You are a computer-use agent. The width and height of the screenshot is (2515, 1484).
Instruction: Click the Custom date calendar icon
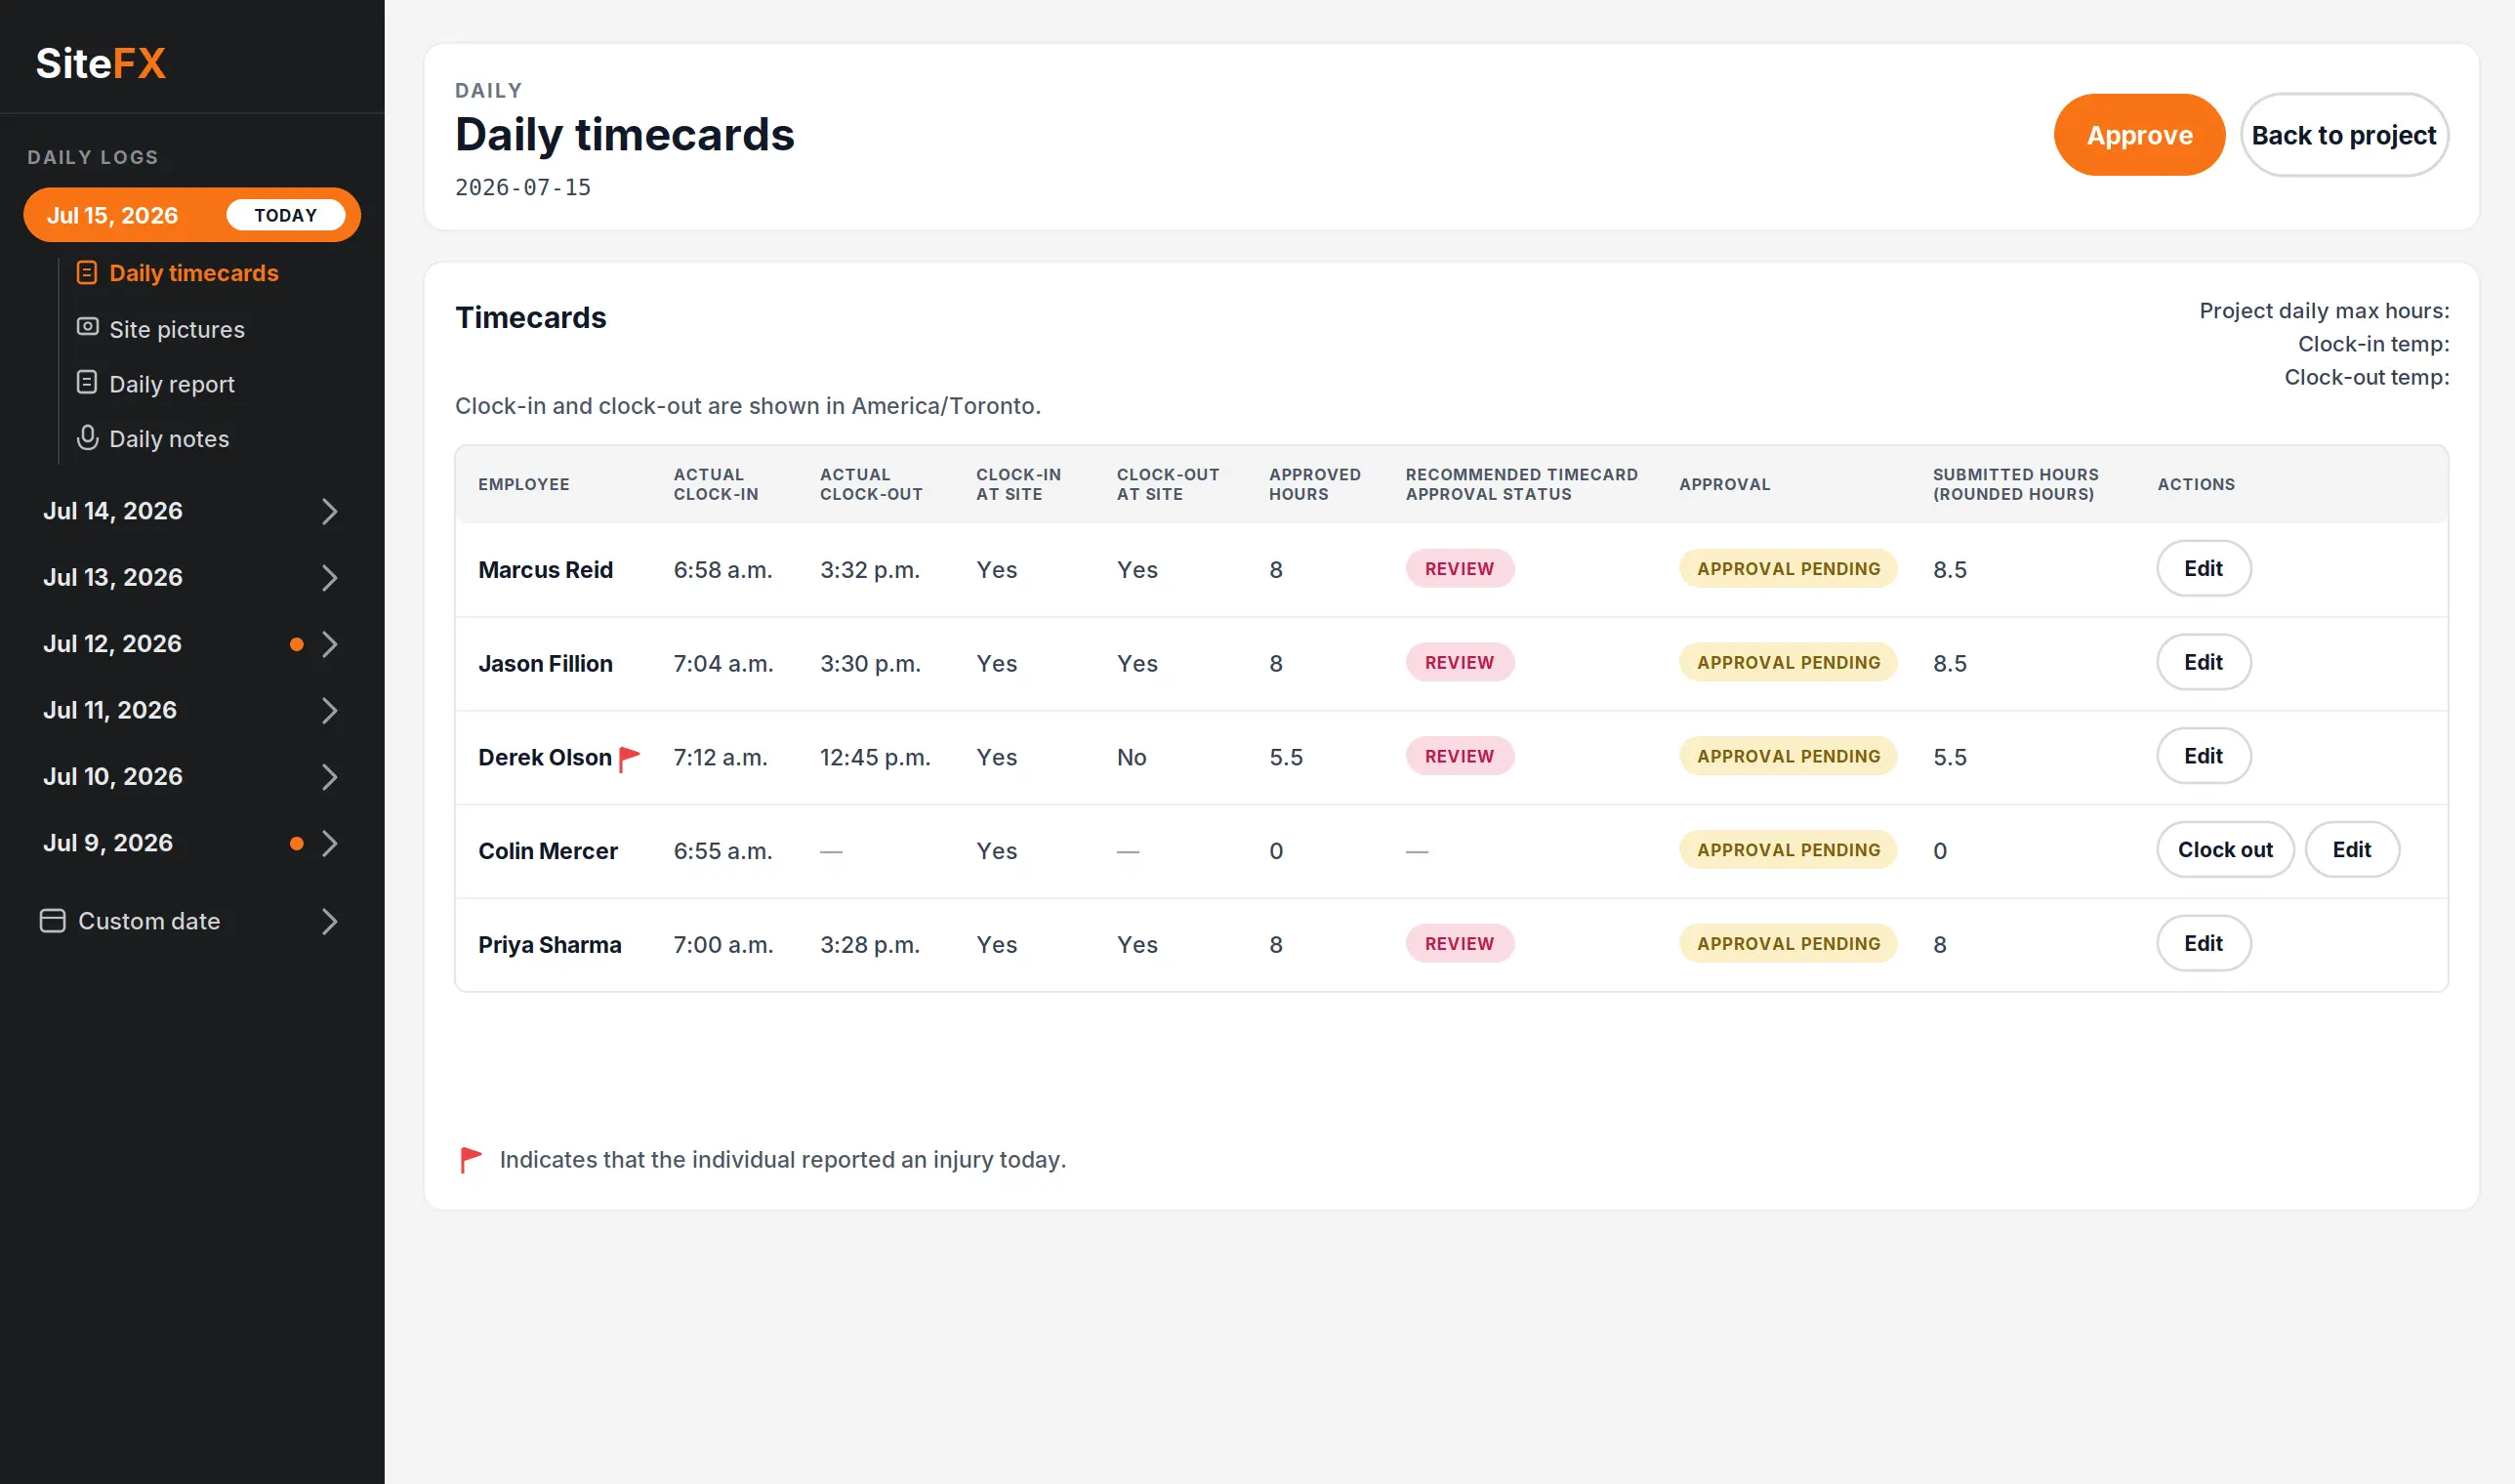coord(52,921)
